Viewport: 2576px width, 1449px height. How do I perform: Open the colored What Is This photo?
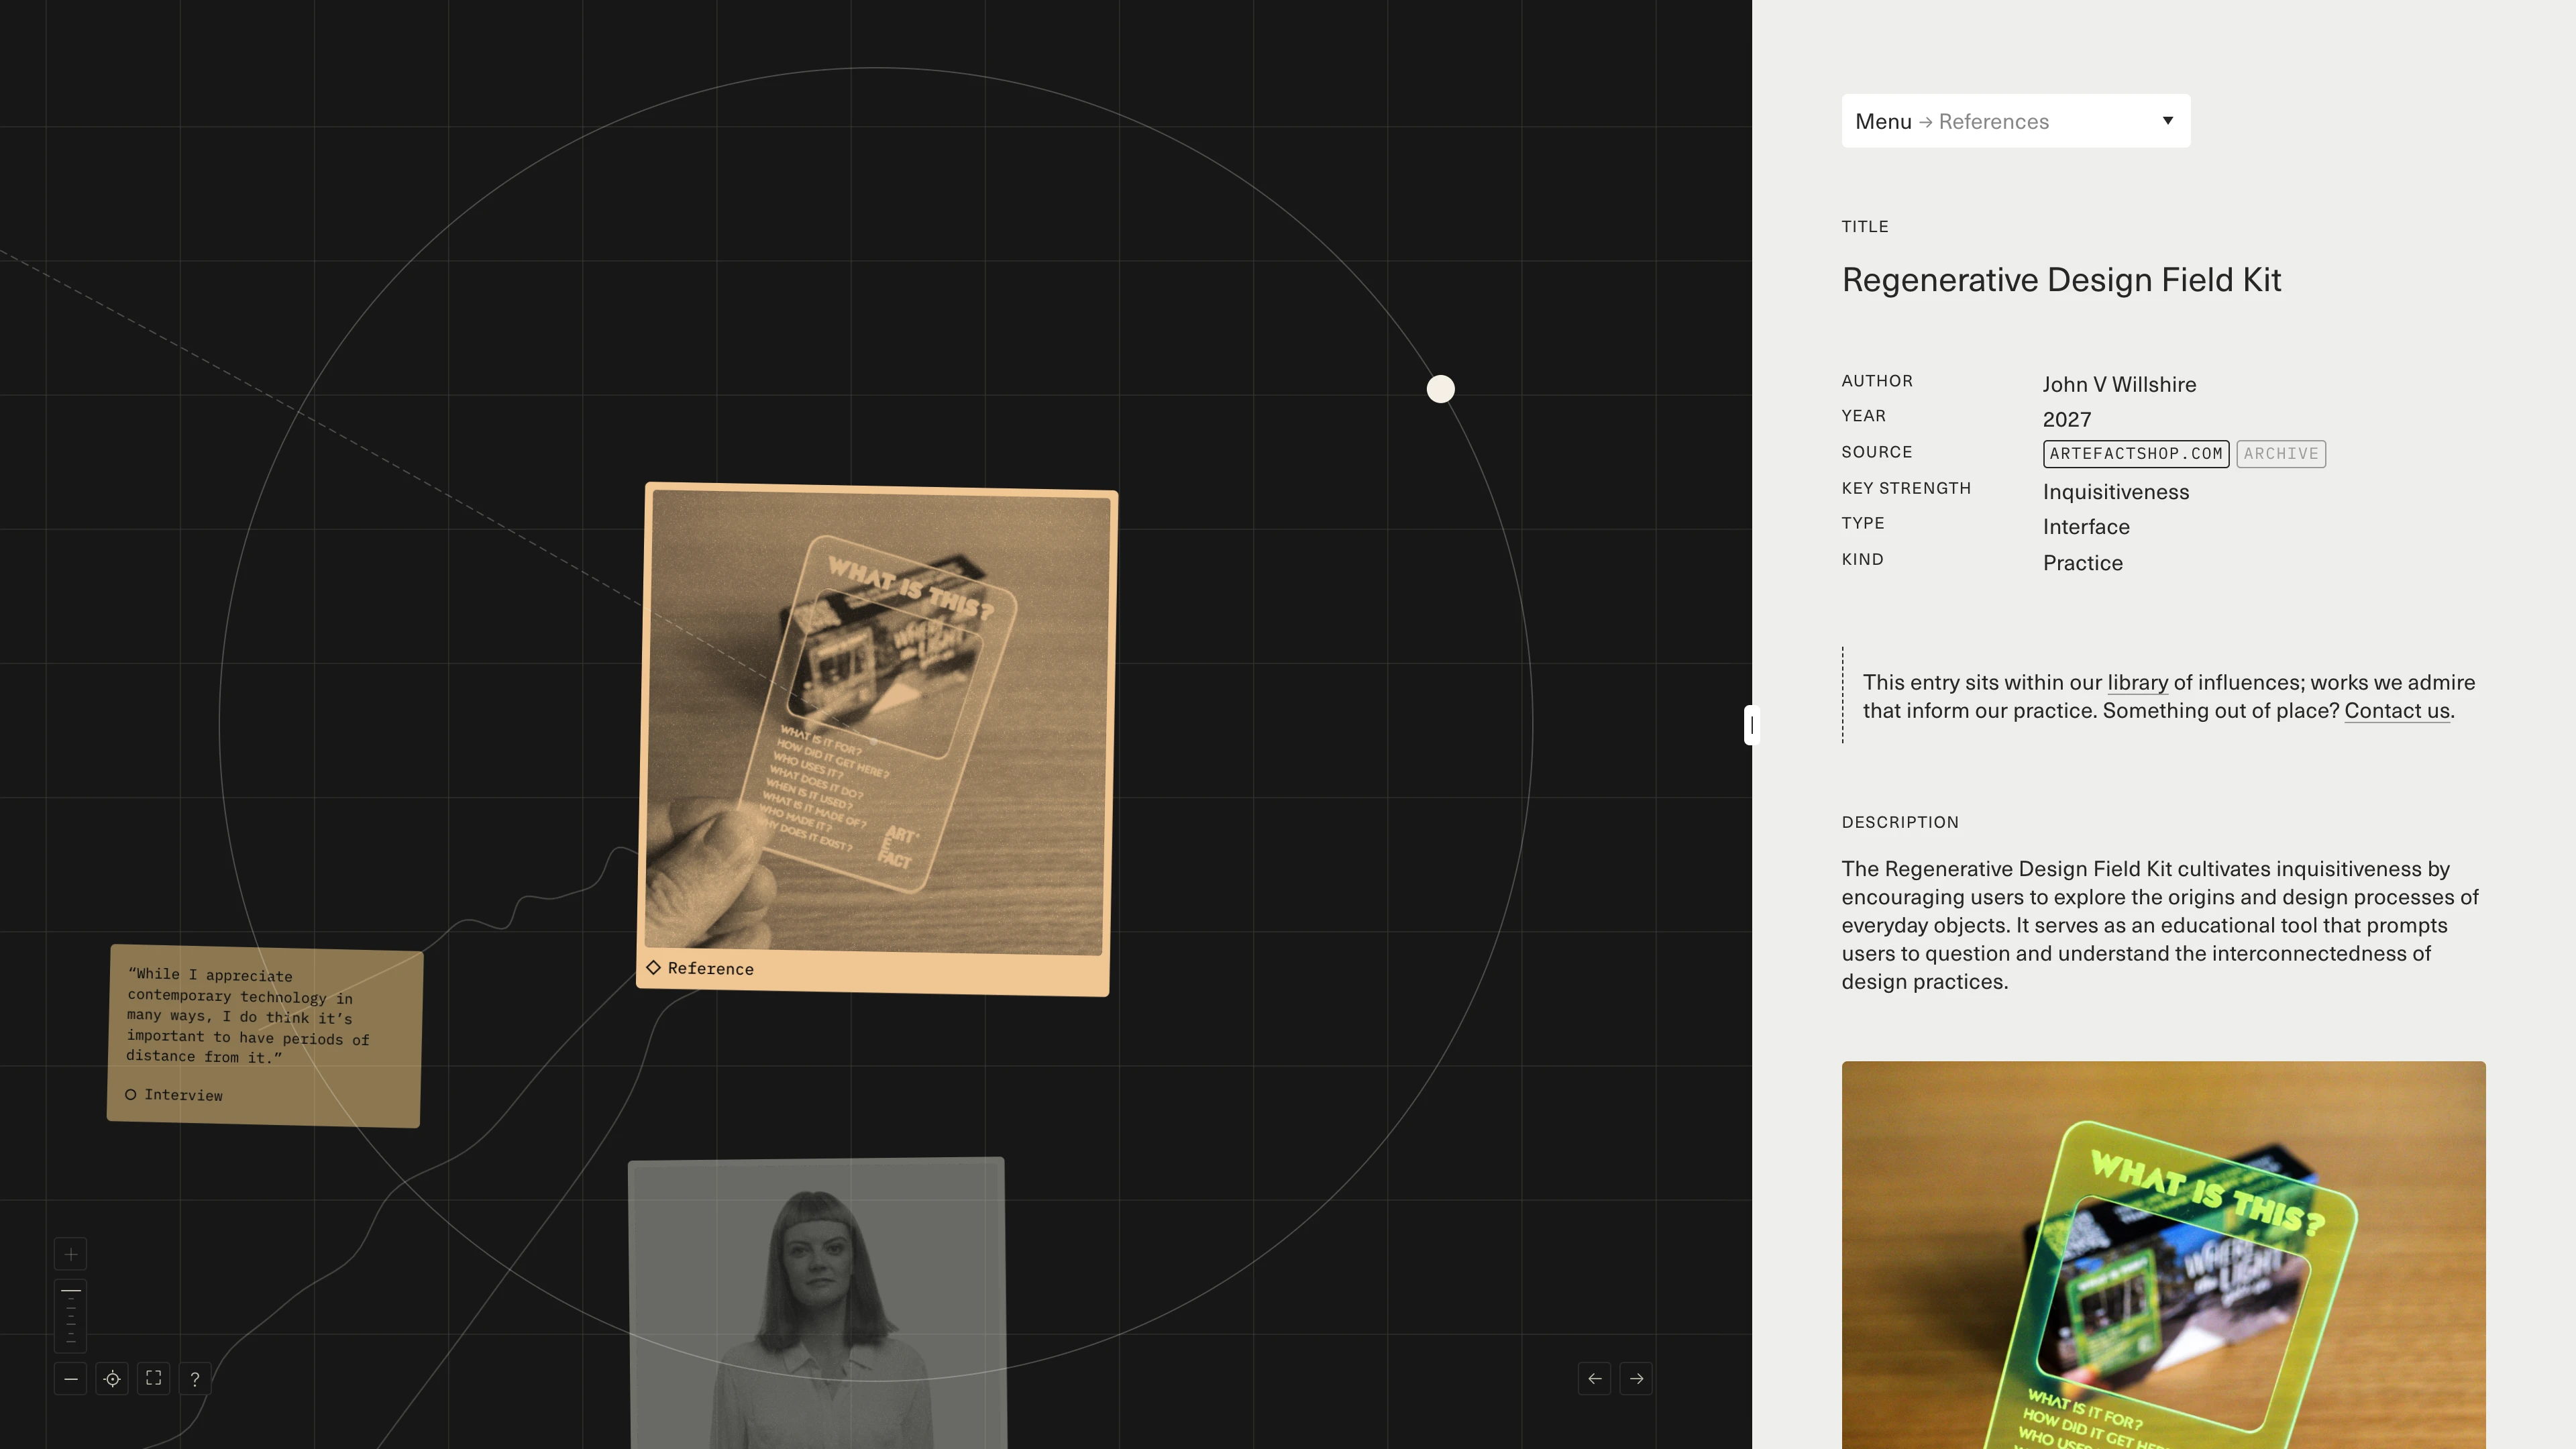pos(2163,1255)
